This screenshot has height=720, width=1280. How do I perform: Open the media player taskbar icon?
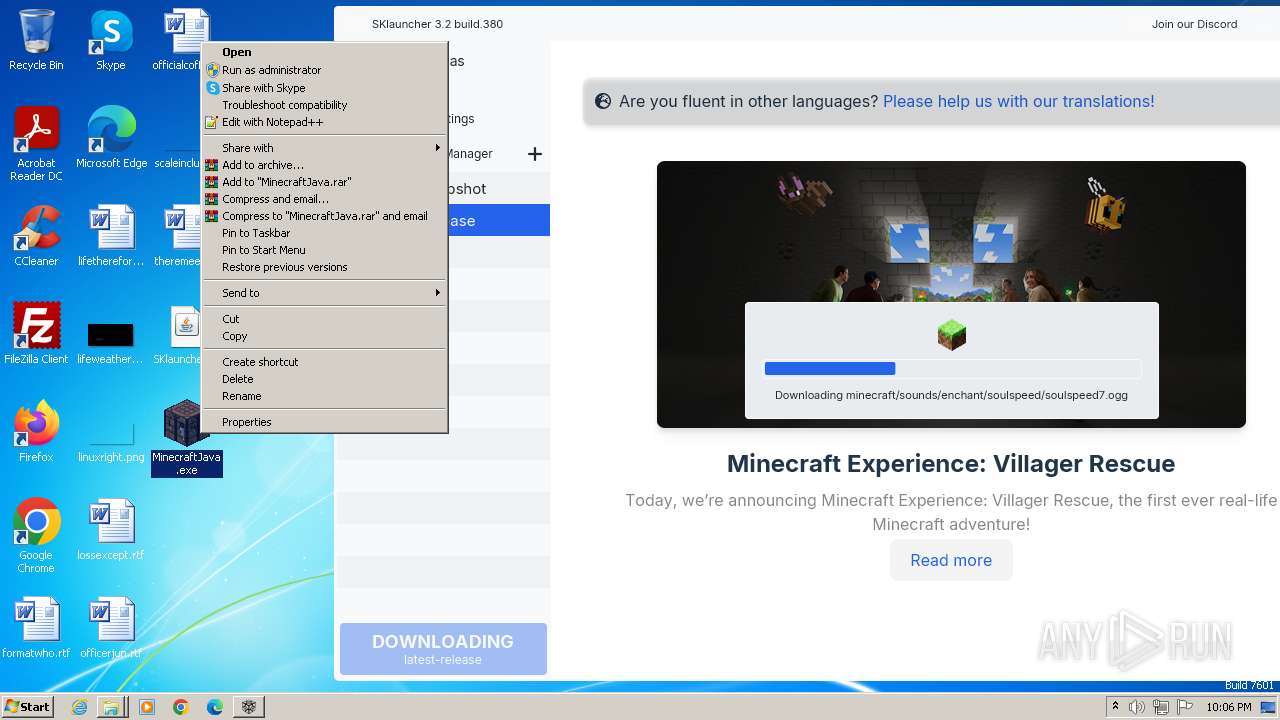point(147,707)
